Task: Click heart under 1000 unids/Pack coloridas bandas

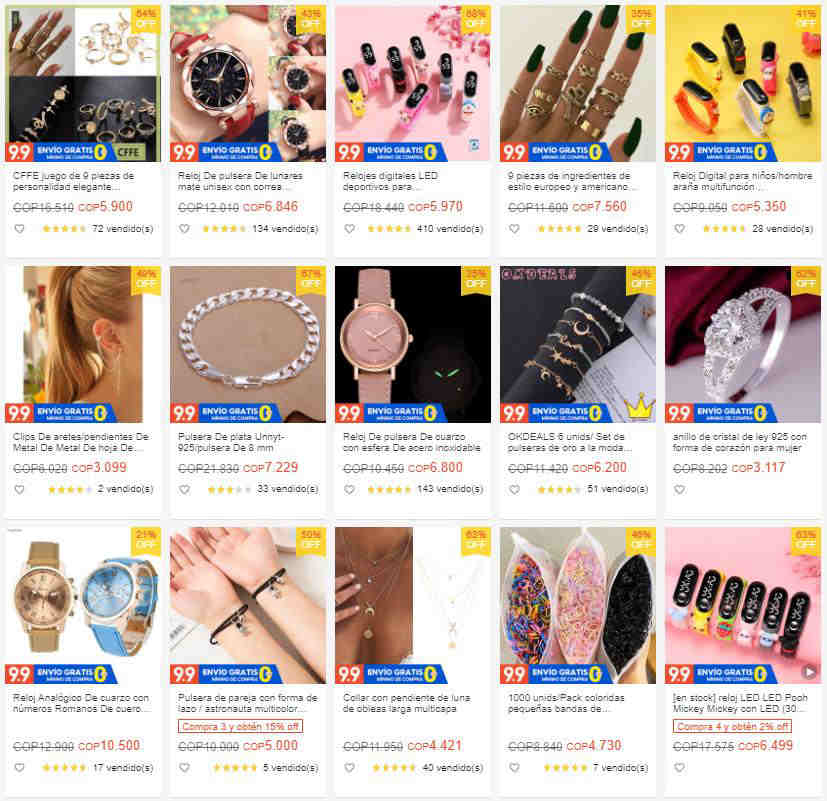Action: [514, 768]
